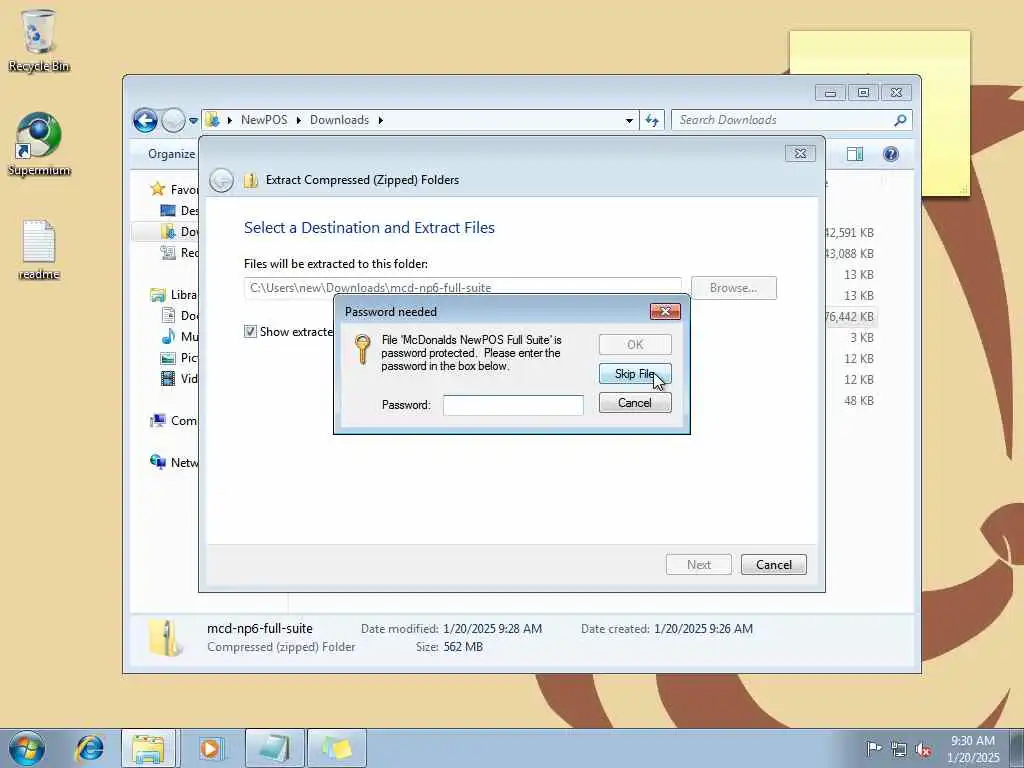This screenshot has width=1024, height=768.
Task: Select the readme file on the desktop
Action: (x=39, y=249)
